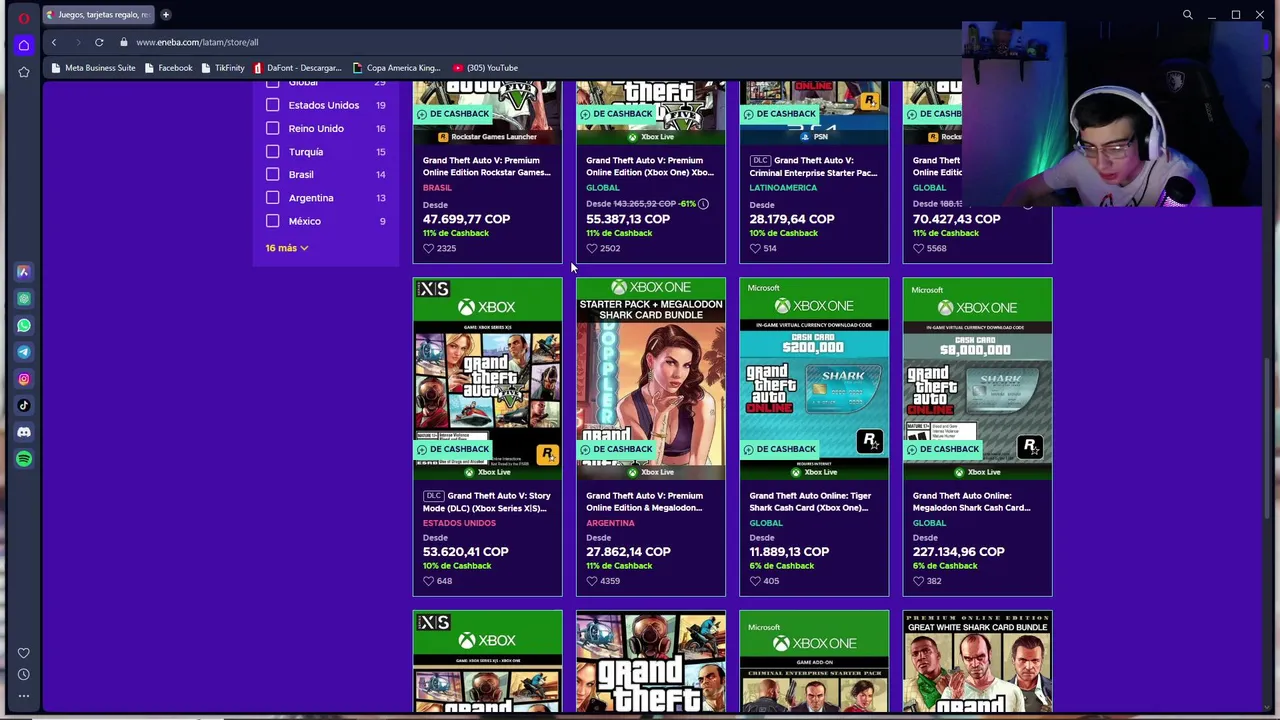Click wishlist heart with 4359 likes

591,581
